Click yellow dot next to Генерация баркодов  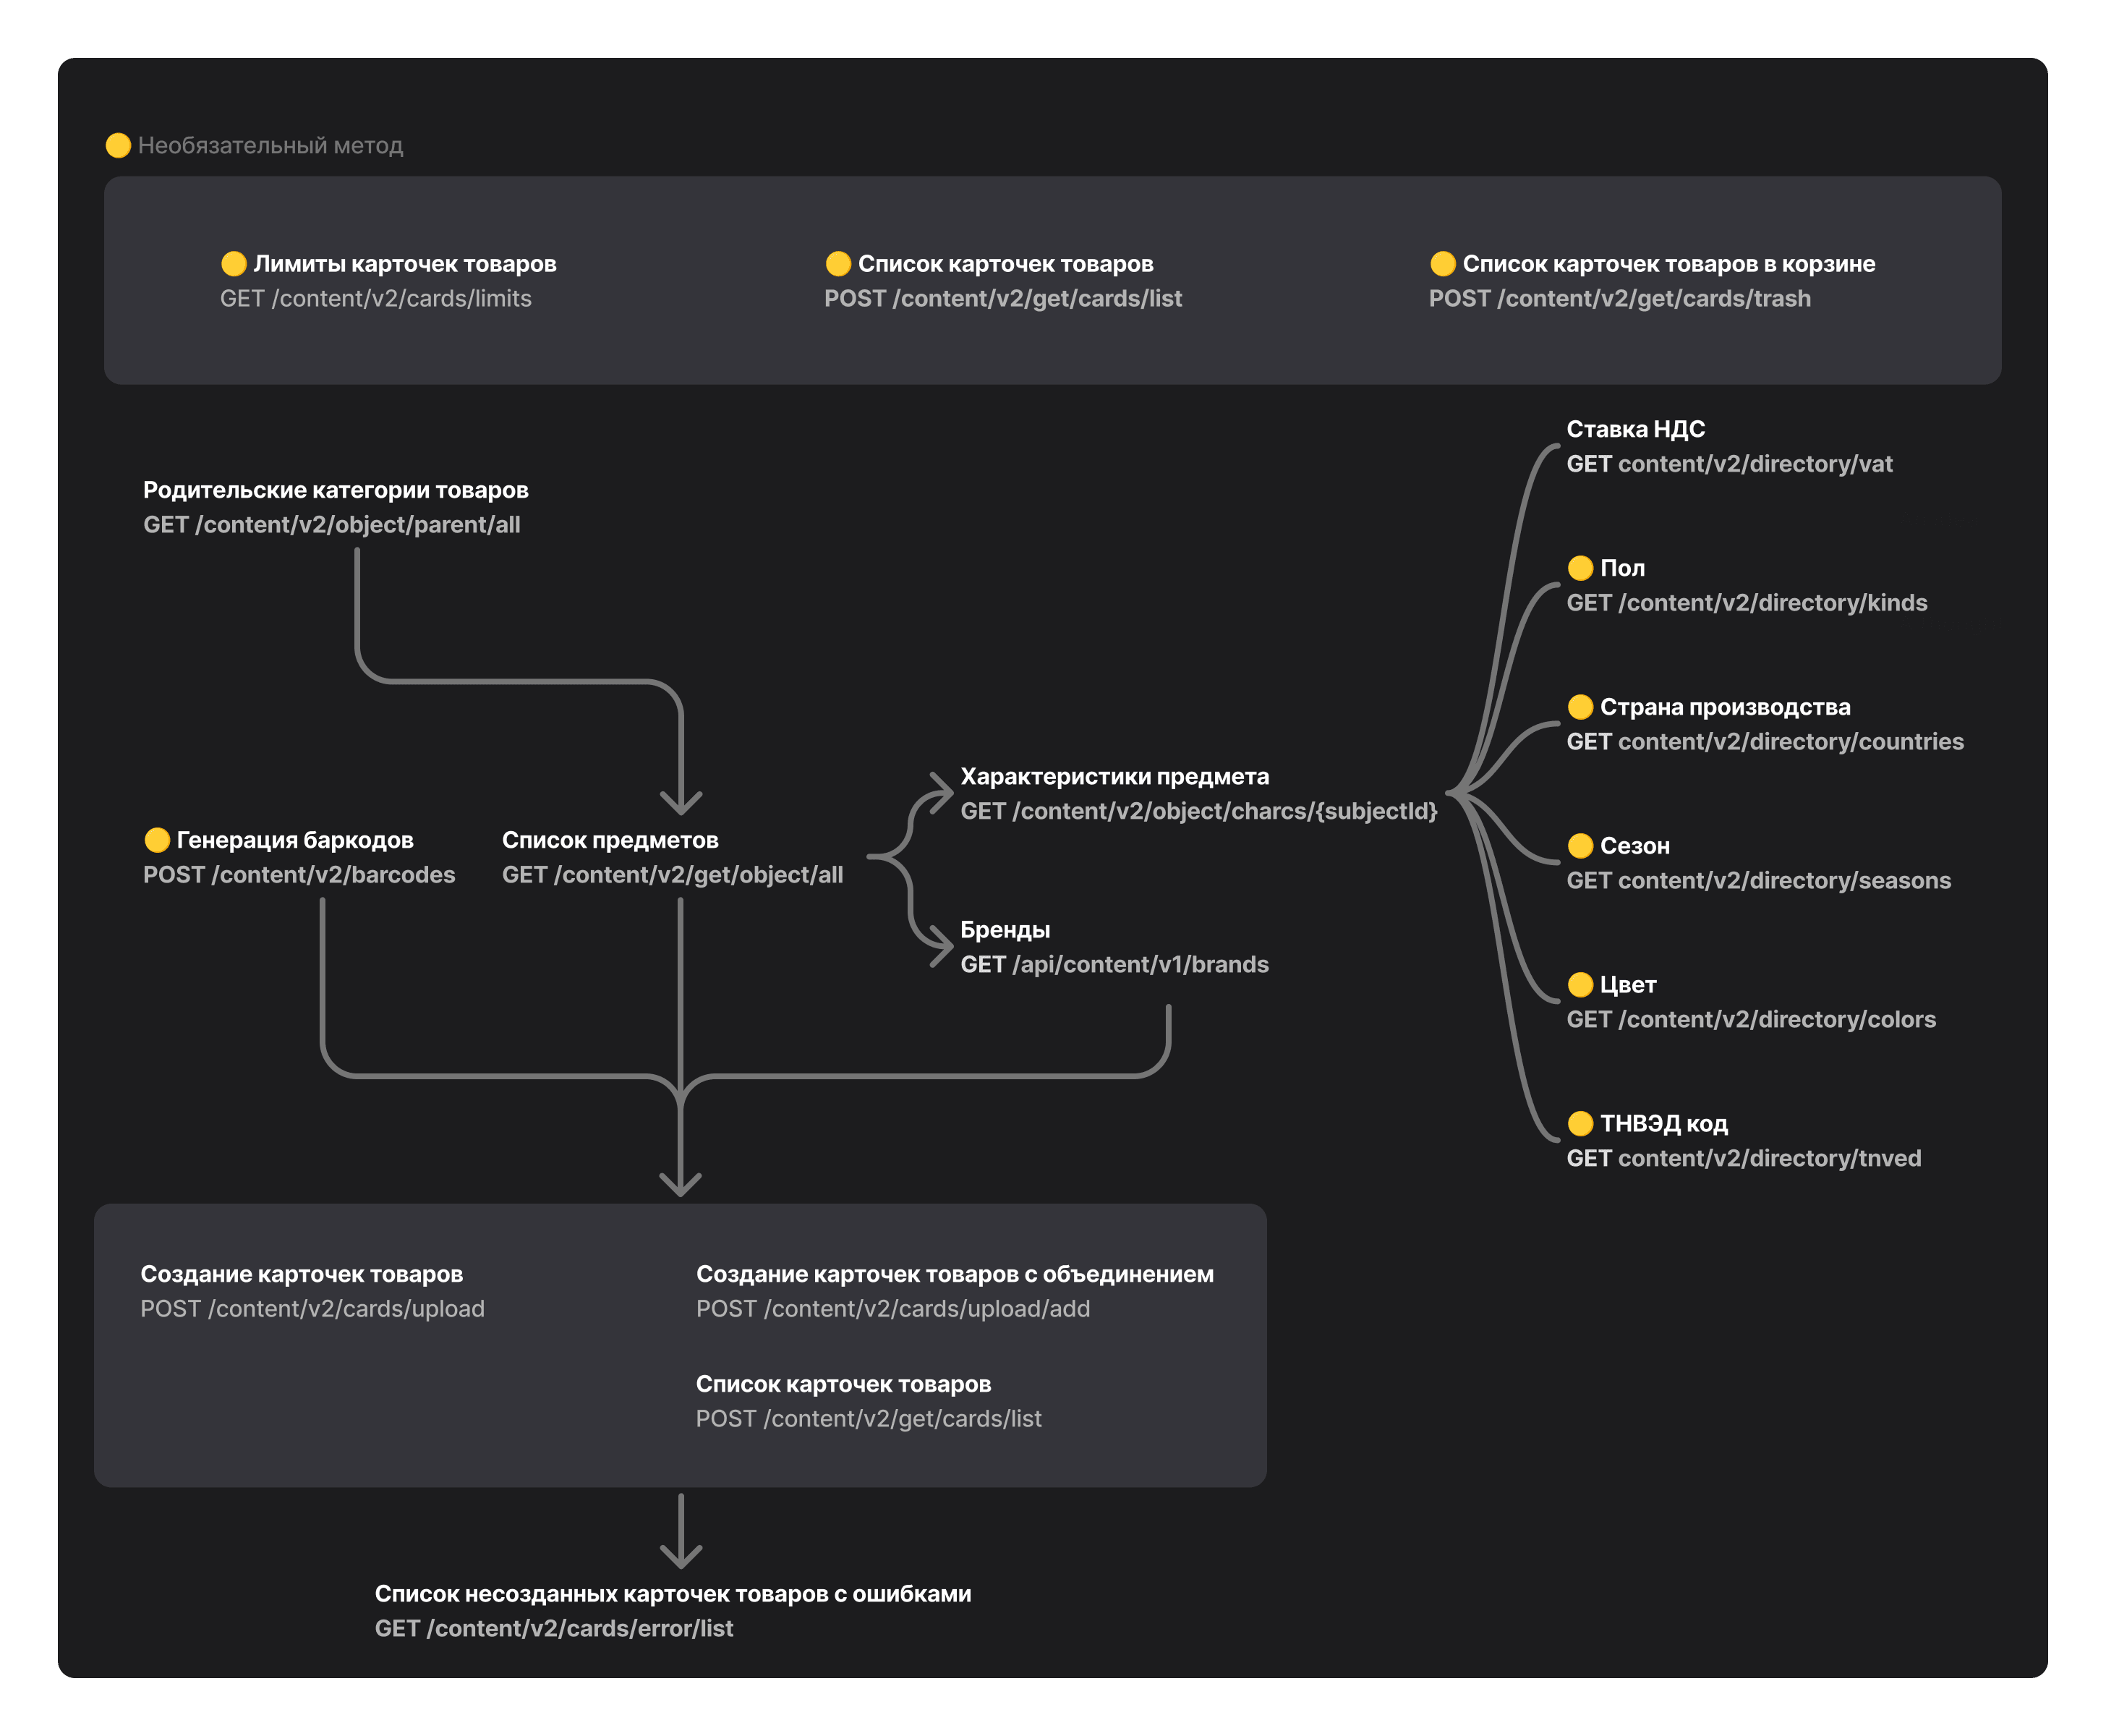coord(157,840)
